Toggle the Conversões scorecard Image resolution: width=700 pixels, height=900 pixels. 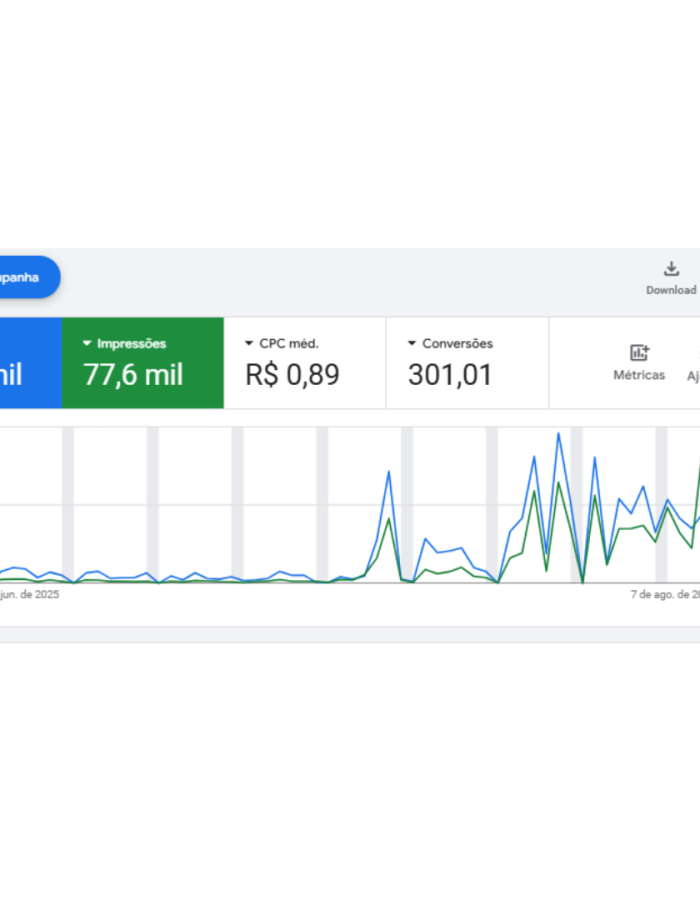coord(466,363)
